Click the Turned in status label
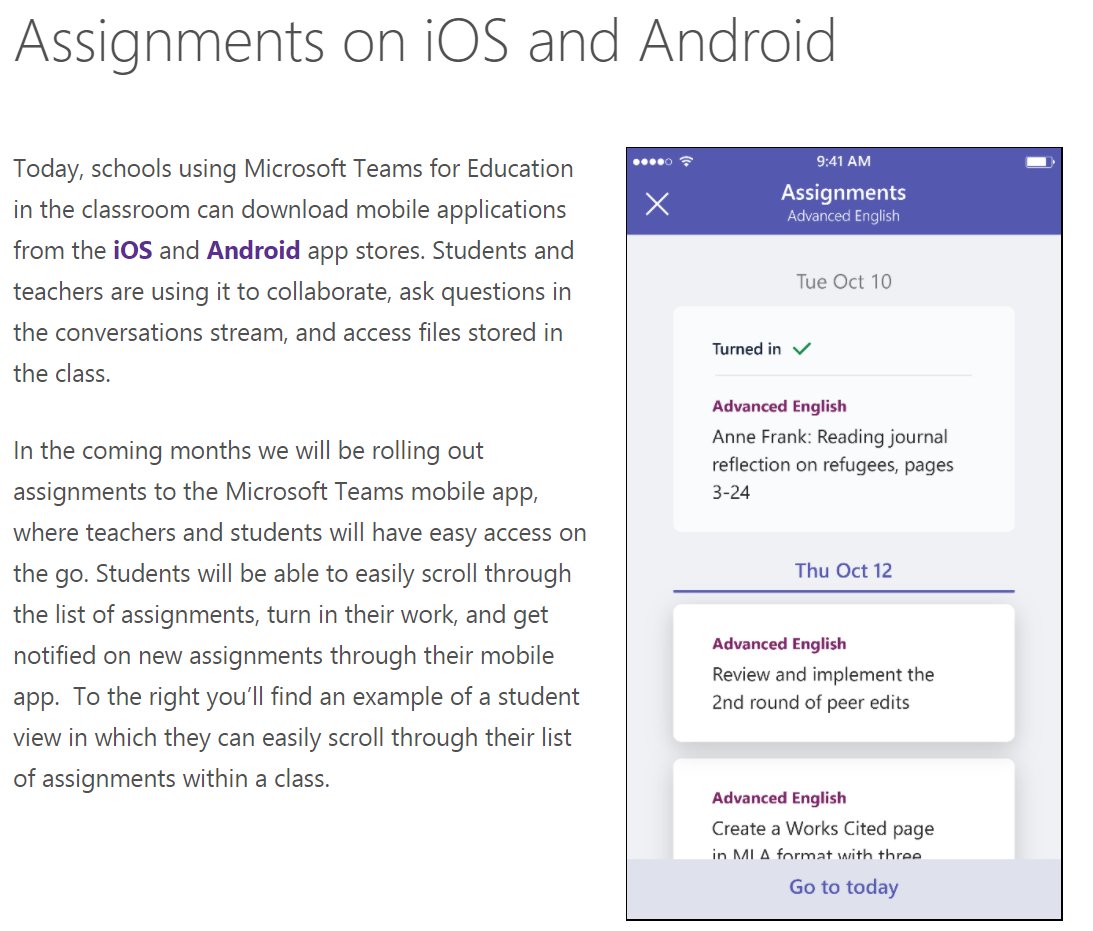This screenshot has width=1093, height=931. tap(747, 348)
